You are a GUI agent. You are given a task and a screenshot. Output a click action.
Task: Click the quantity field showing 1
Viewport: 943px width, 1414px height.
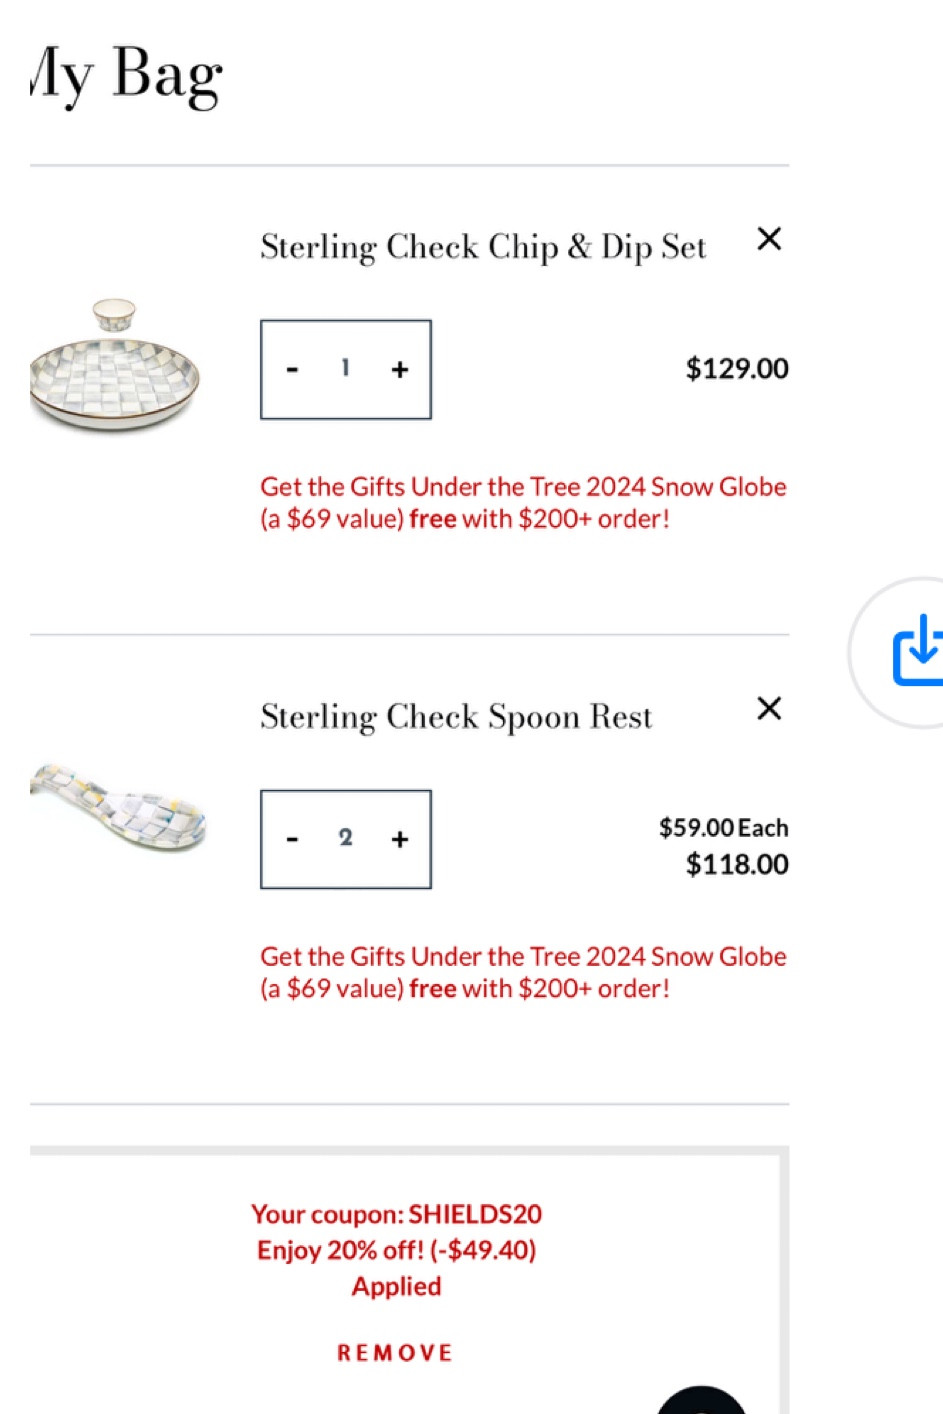click(345, 369)
